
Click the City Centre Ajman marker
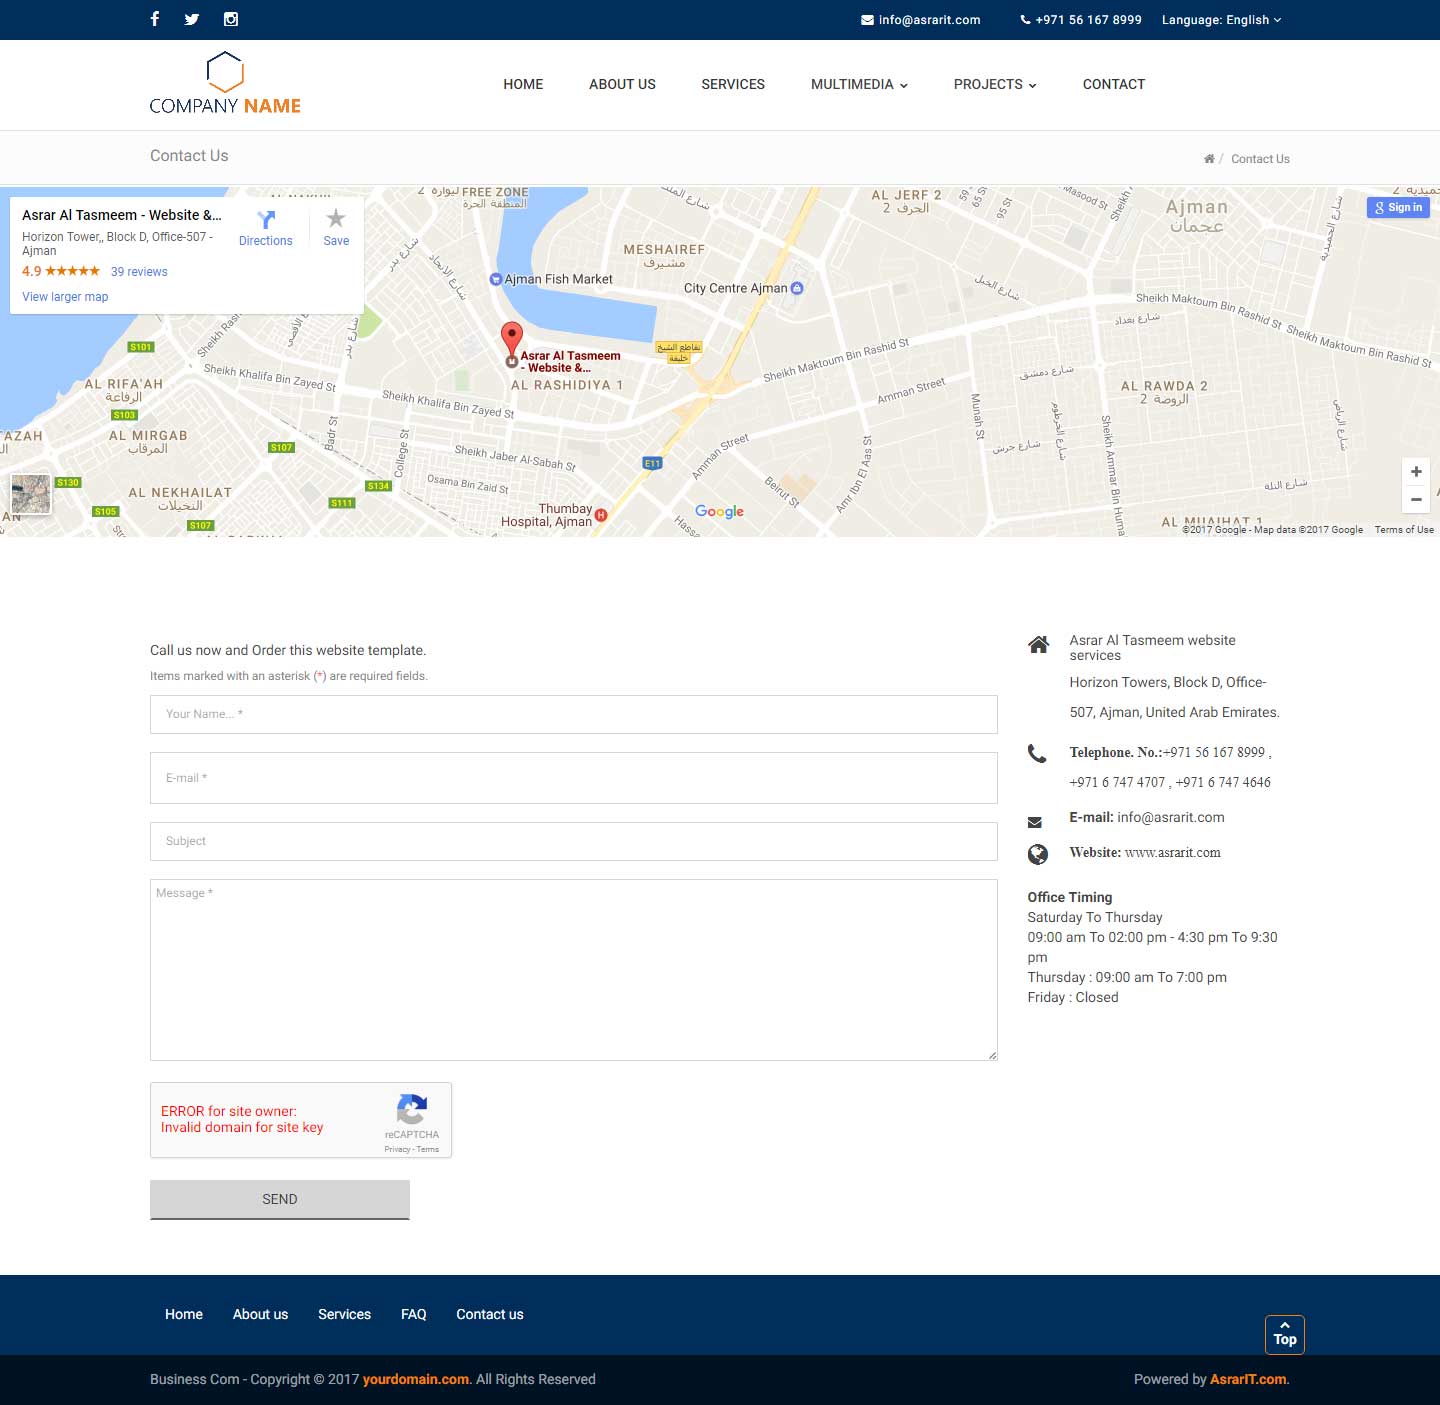(x=797, y=288)
